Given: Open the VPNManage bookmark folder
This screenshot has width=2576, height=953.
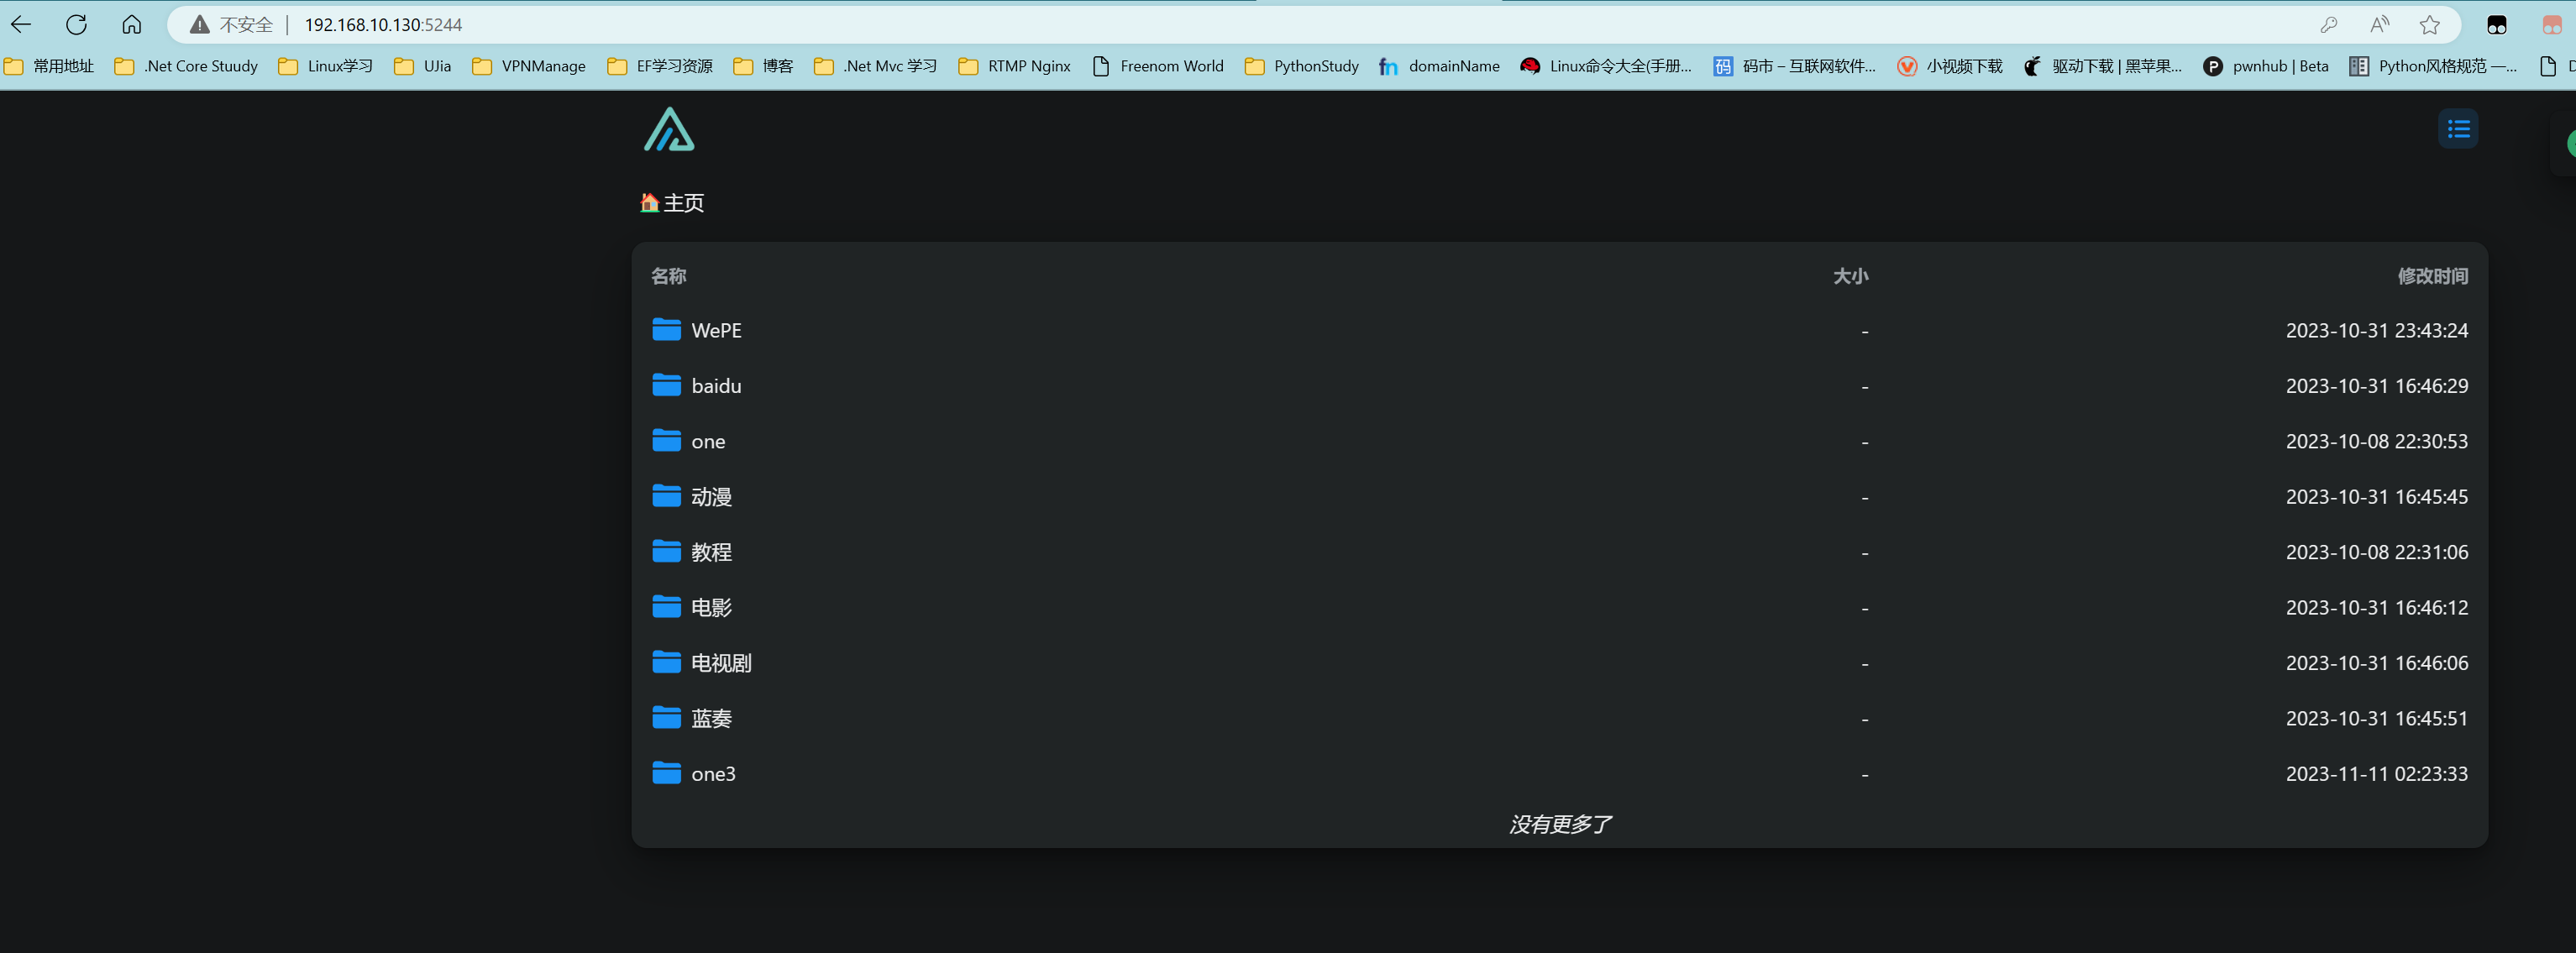Looking at the screenshot, I should [529, 66].
